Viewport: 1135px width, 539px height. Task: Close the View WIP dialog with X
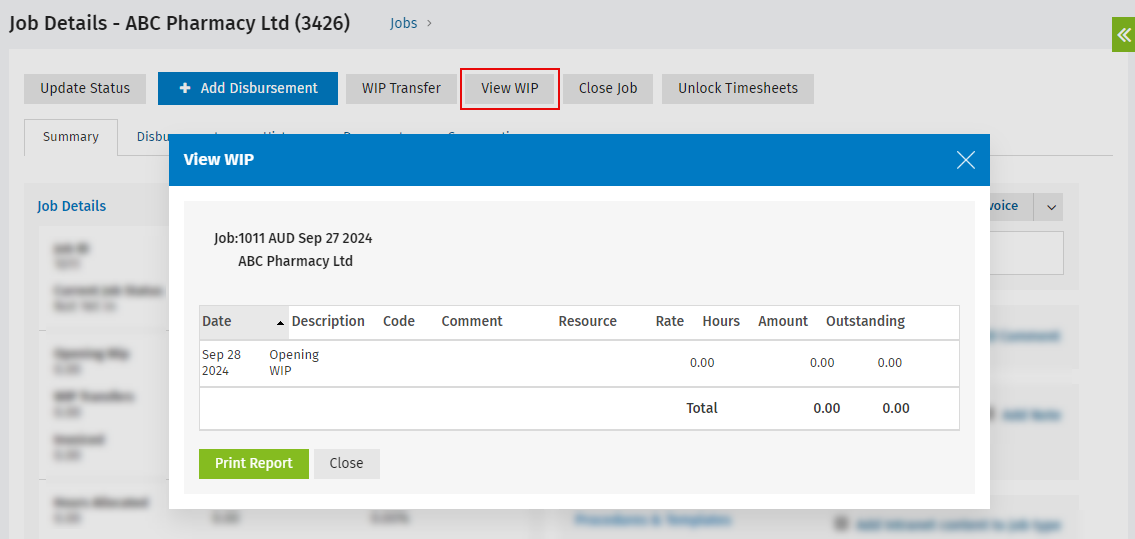966,160
